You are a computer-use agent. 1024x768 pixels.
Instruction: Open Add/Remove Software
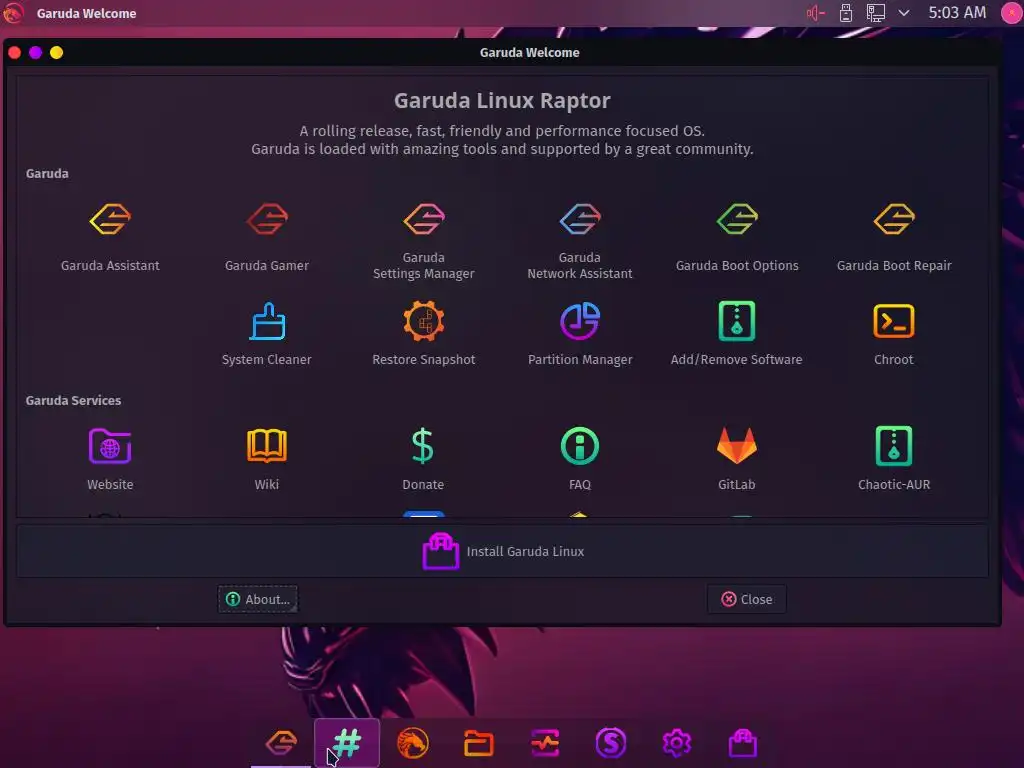(737, 333)
